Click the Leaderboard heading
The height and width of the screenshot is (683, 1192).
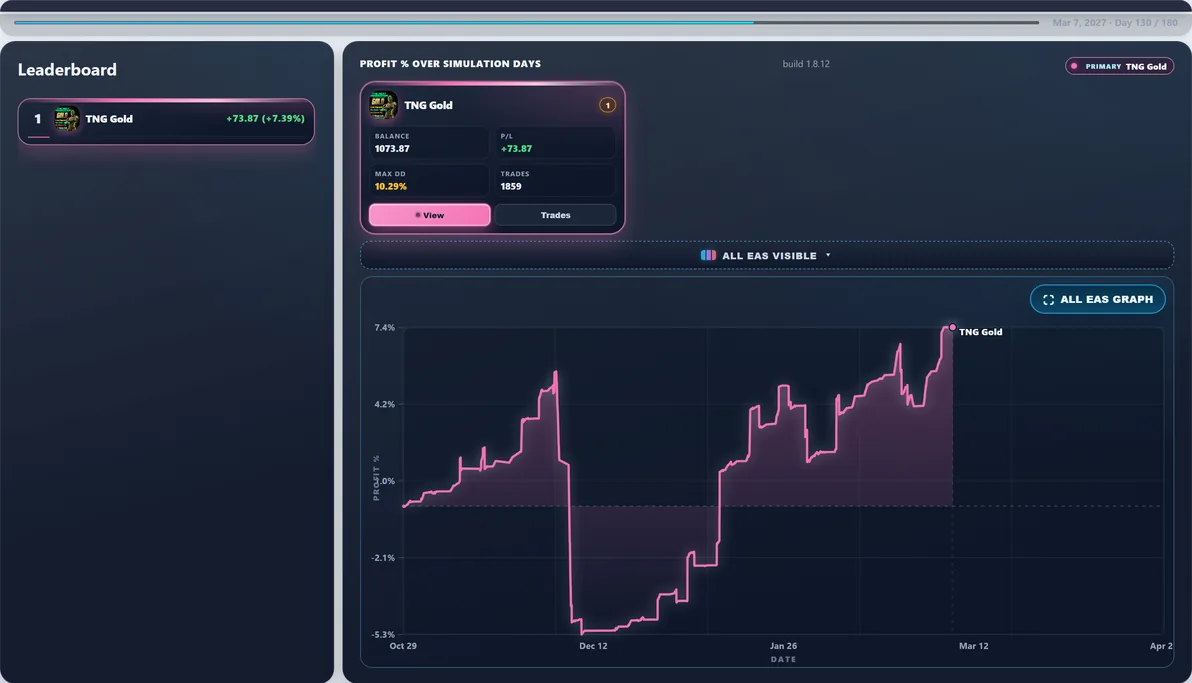click(67, 70)
